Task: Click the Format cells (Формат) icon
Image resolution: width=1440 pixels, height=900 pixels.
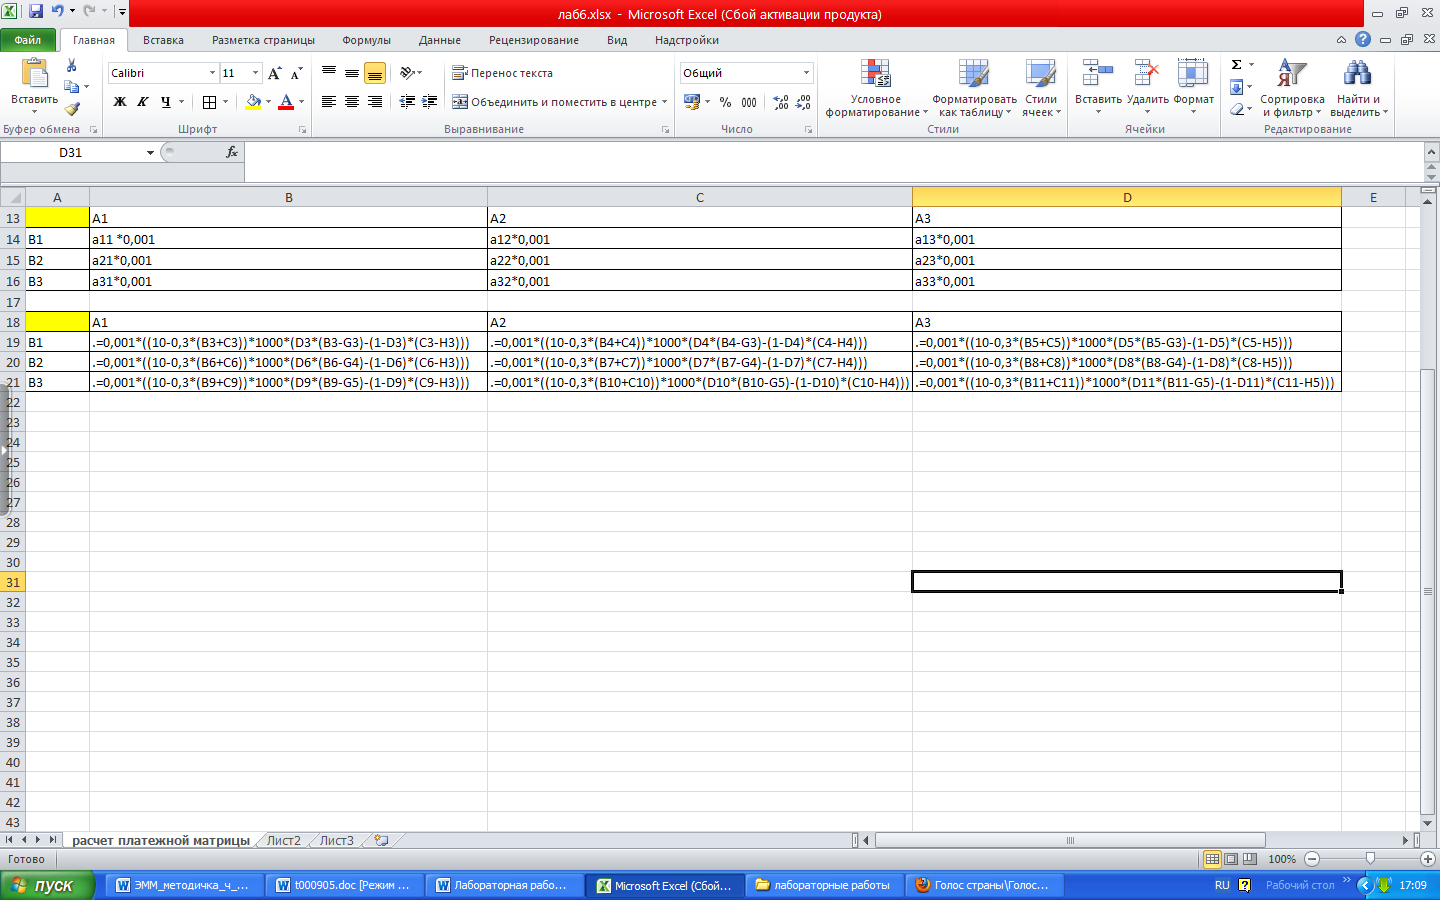Action: 1193,74
